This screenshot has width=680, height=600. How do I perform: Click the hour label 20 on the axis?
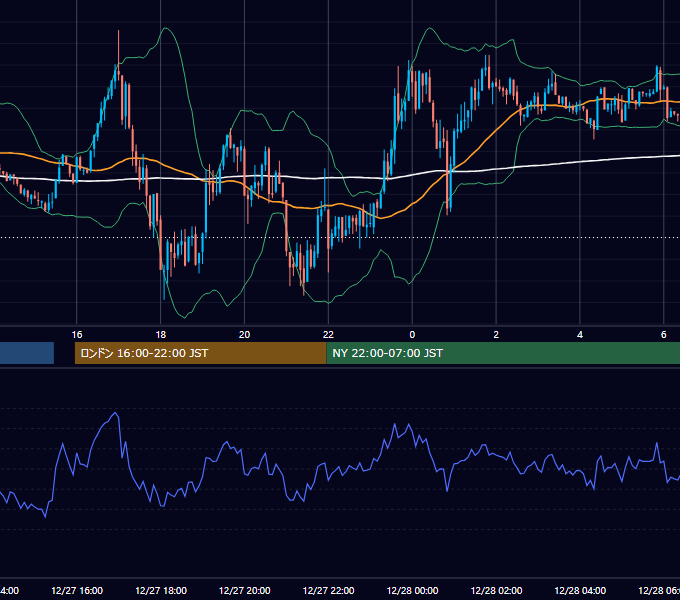point(245,335)
